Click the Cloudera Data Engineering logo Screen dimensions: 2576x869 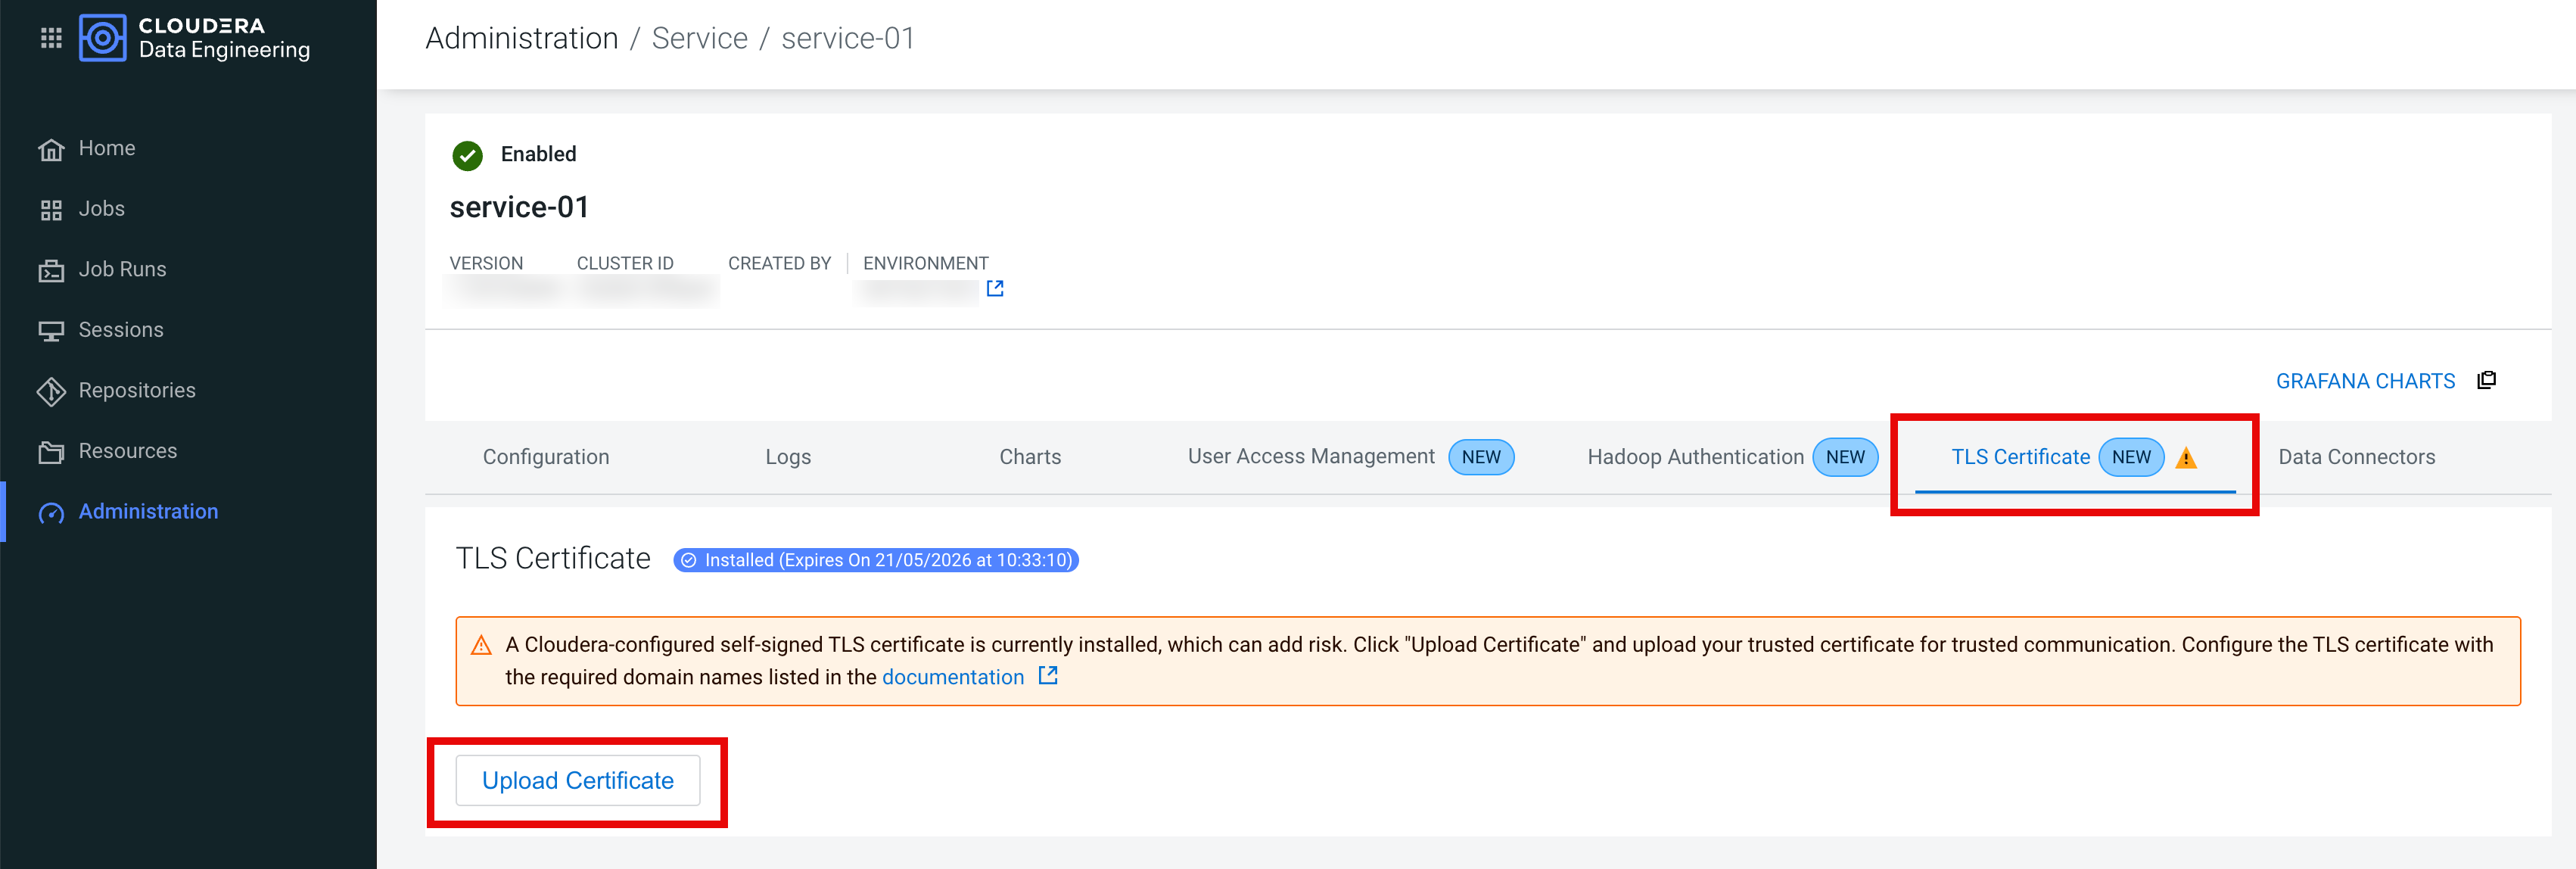pyautogui.click(x=103, y=38)
